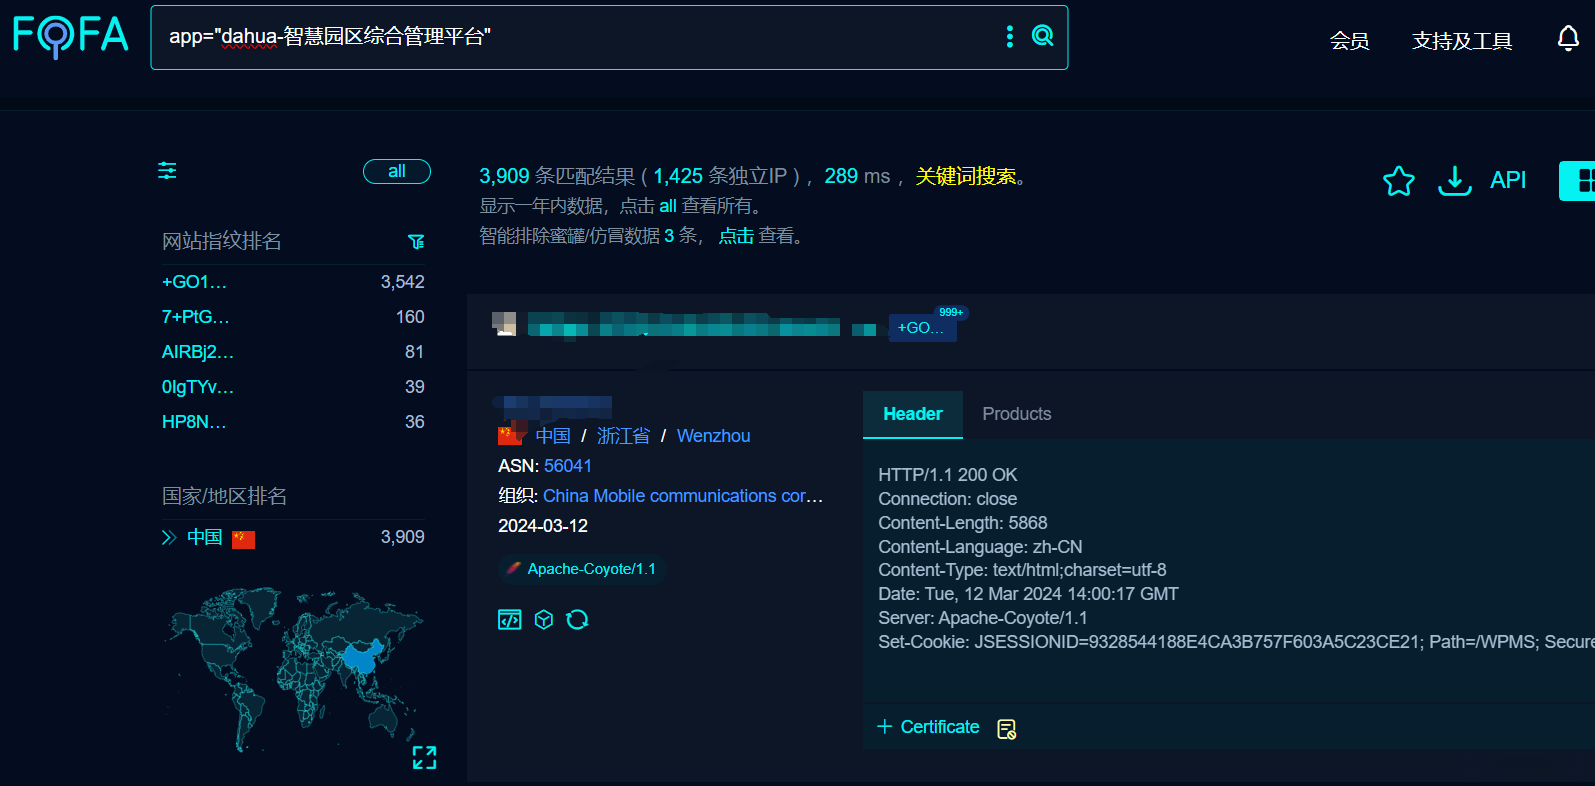Click the API button

click(1508, 180)
